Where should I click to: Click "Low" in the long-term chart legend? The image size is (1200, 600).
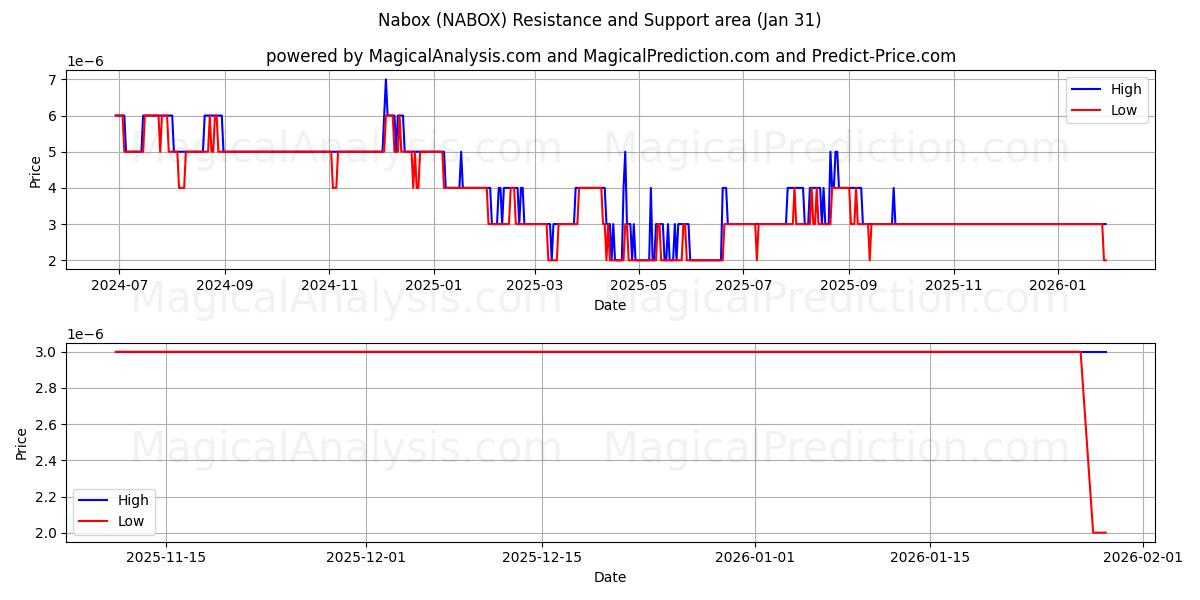(x=1124, y=110)
